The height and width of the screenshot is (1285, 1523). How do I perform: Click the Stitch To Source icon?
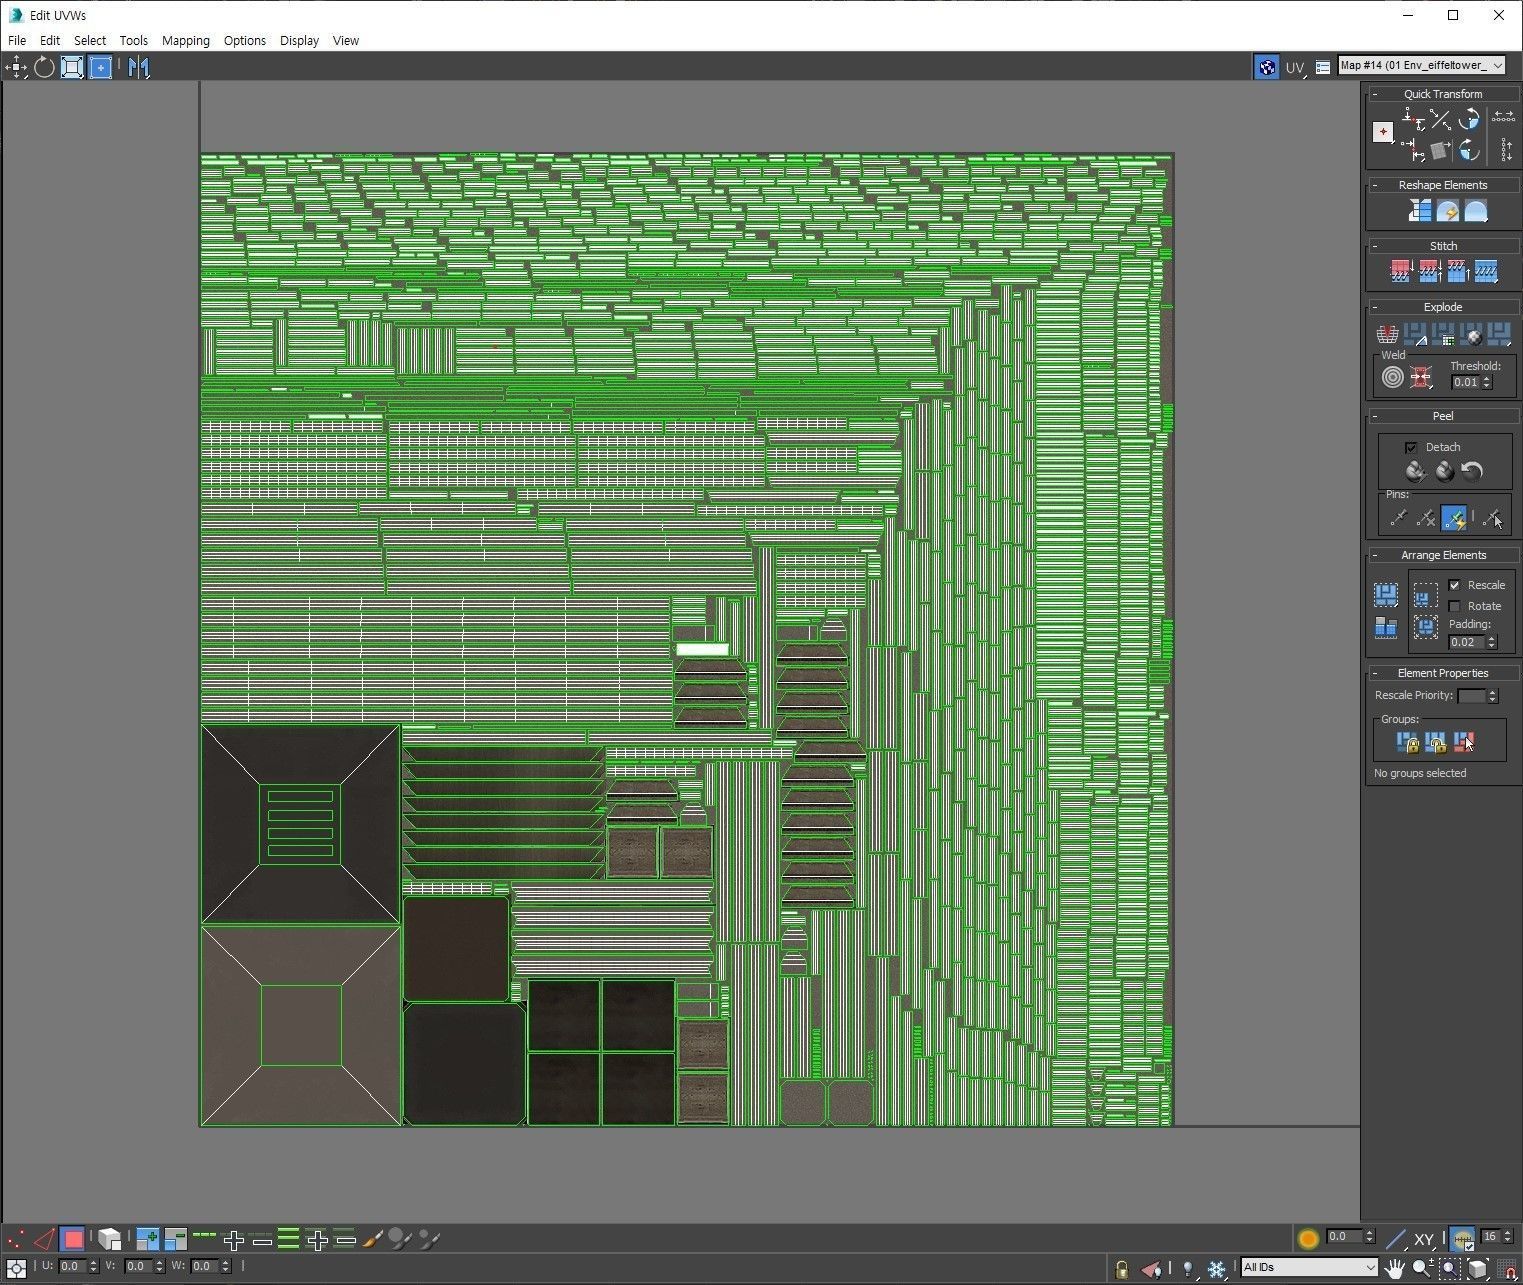[x=1457, y=271]
